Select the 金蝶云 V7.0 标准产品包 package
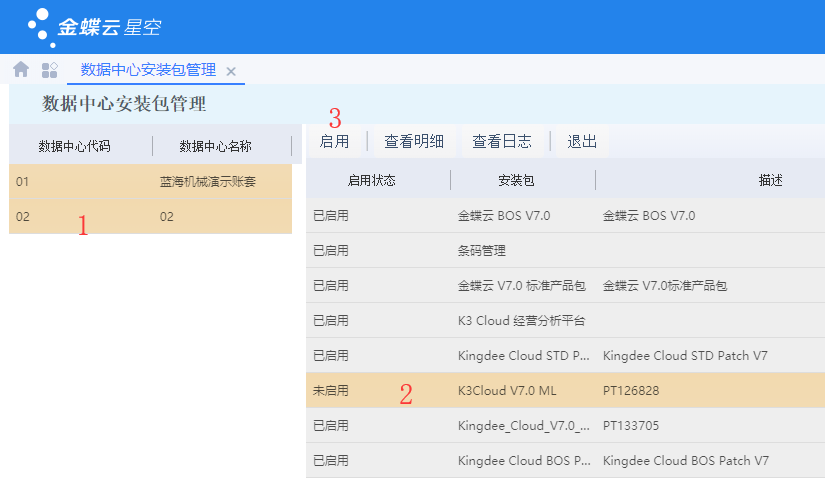The height and width of the screenshot is (492, 825). tap(521, 286)
